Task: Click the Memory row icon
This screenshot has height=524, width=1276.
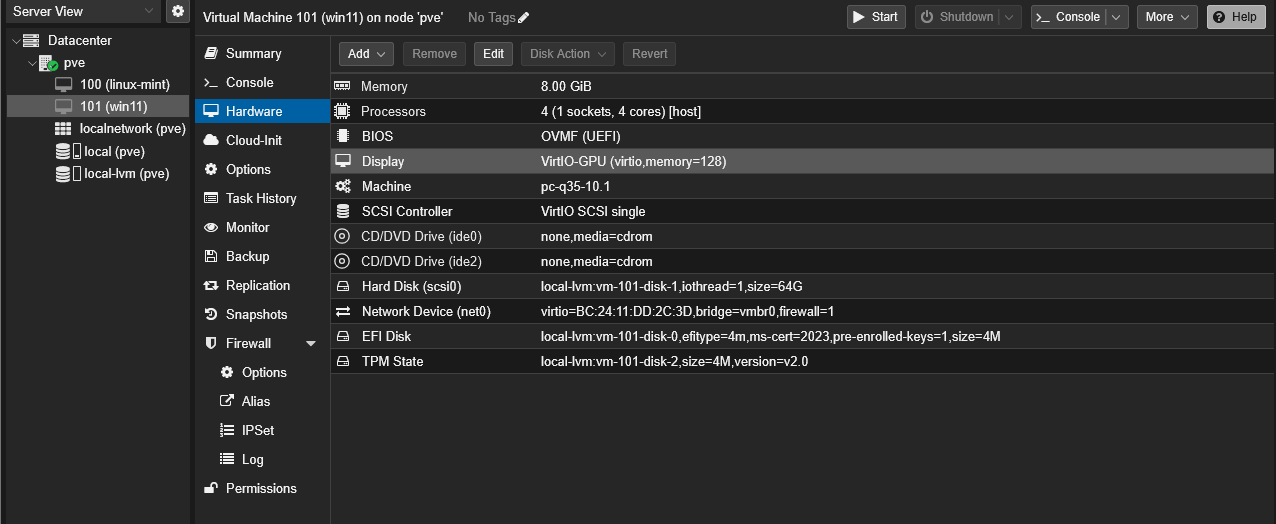Action: click(343, 87)
